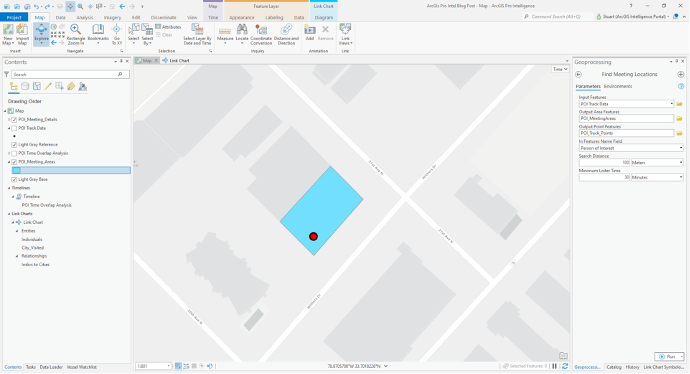
Task: Open the History pane tab
Action: 632,367
